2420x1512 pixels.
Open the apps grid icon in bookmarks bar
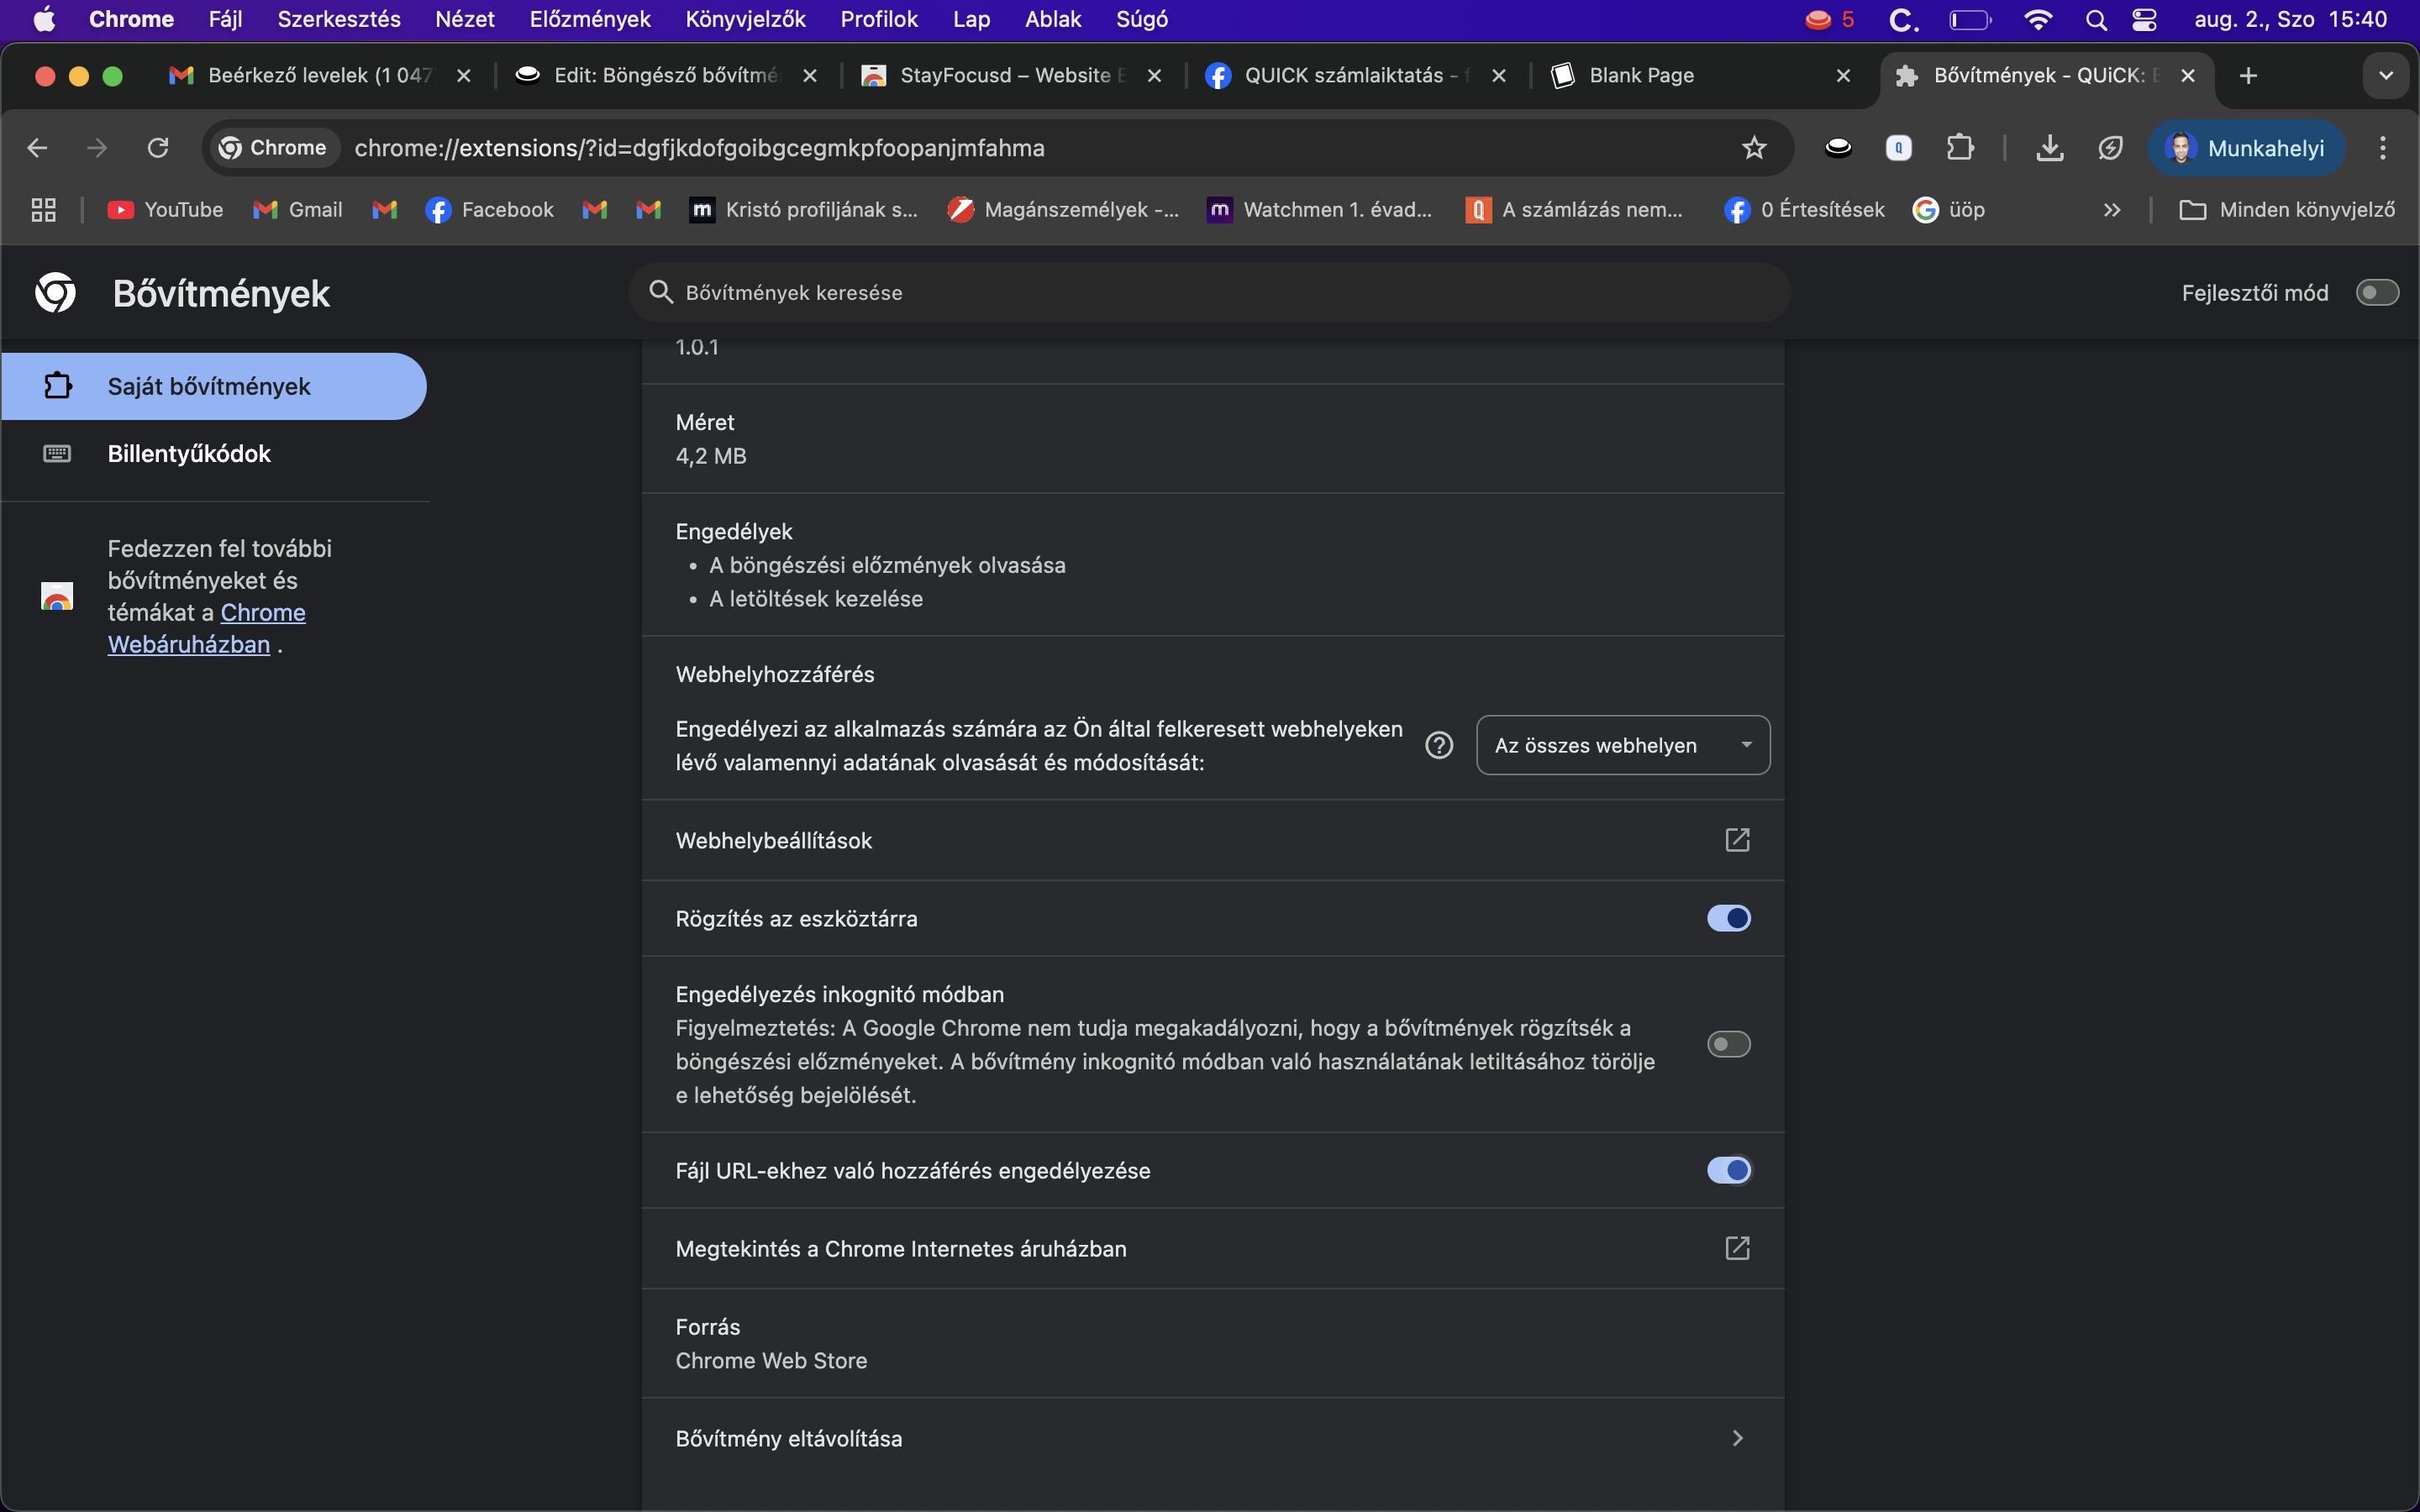(x=43, y=210)
